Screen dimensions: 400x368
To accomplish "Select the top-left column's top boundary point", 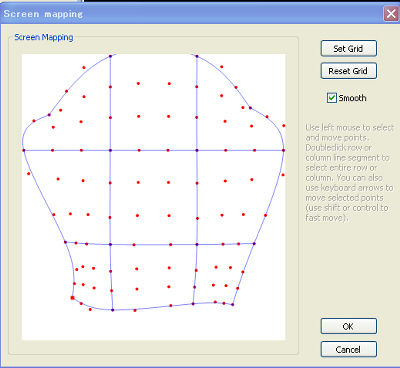I will pyautogui.click(x=110, y=56).
